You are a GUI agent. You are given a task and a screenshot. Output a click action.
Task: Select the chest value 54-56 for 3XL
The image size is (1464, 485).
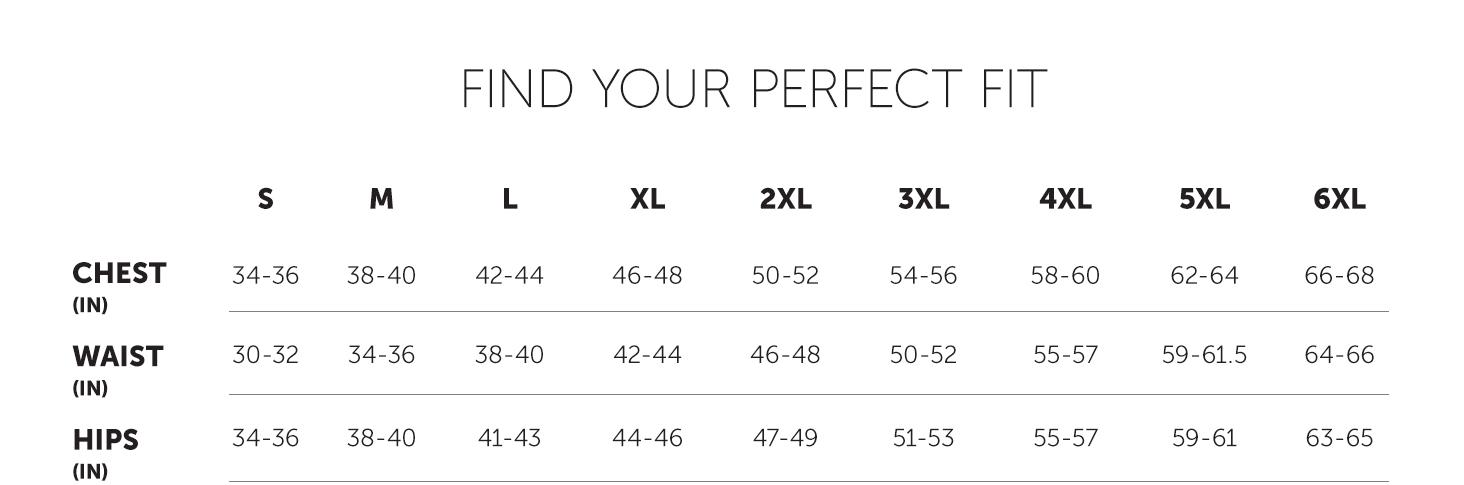coord(923,275)
